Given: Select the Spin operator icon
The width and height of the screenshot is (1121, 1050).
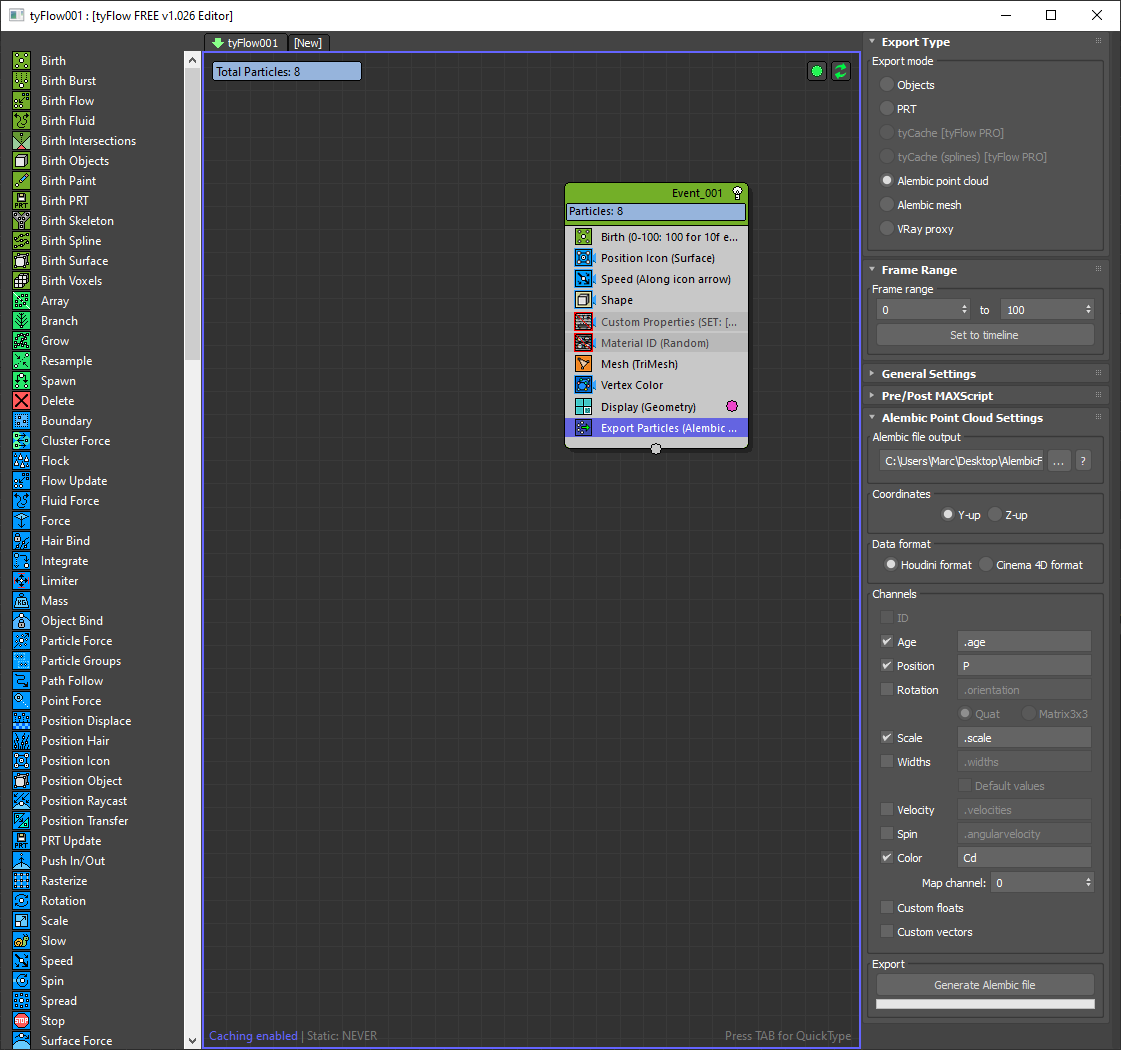Looking at the screenshot, I should click(21, 981).
